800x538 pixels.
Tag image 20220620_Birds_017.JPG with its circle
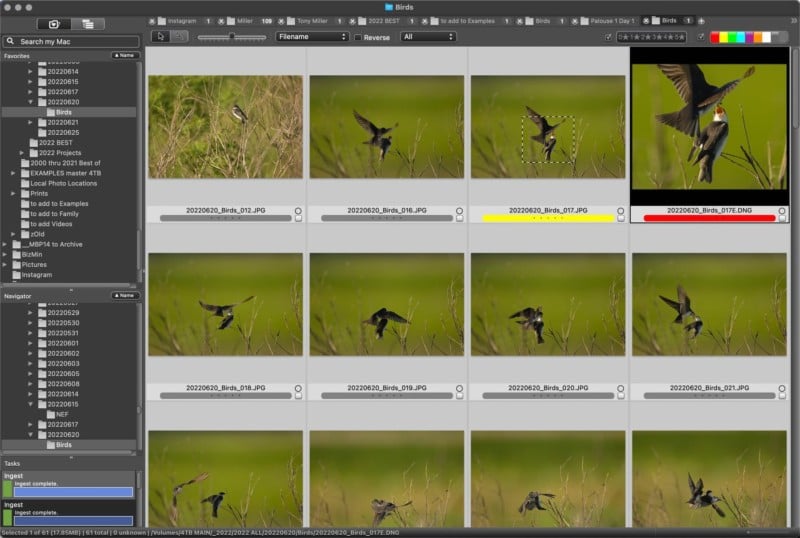[620, 211]
